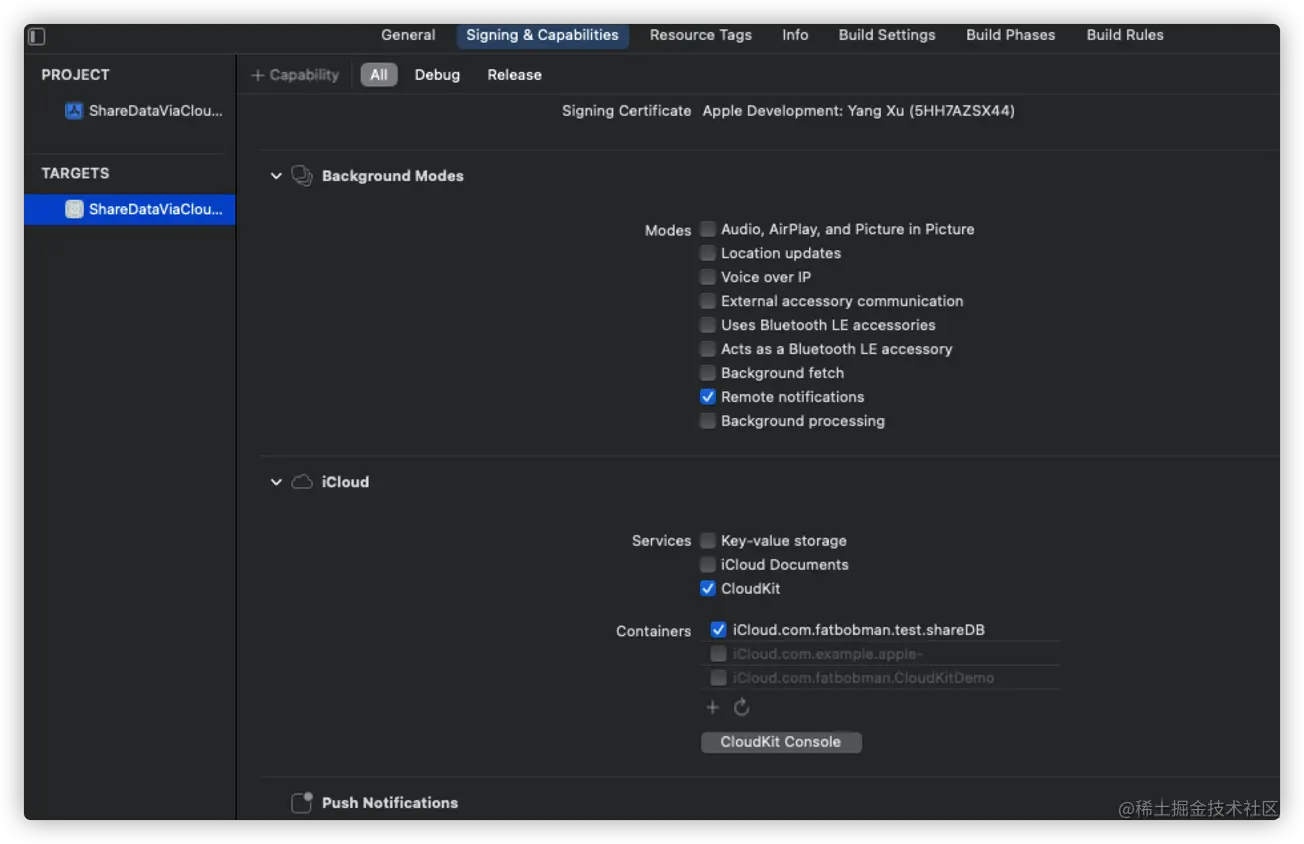Viewport: 1304px width, 844px height.
Task: Click the Background Modes section icon
Action: click(302, 176)
